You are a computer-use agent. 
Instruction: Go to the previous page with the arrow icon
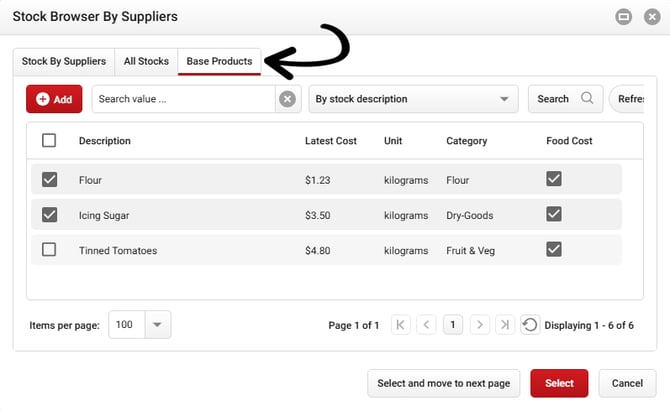tap(426, 325)
